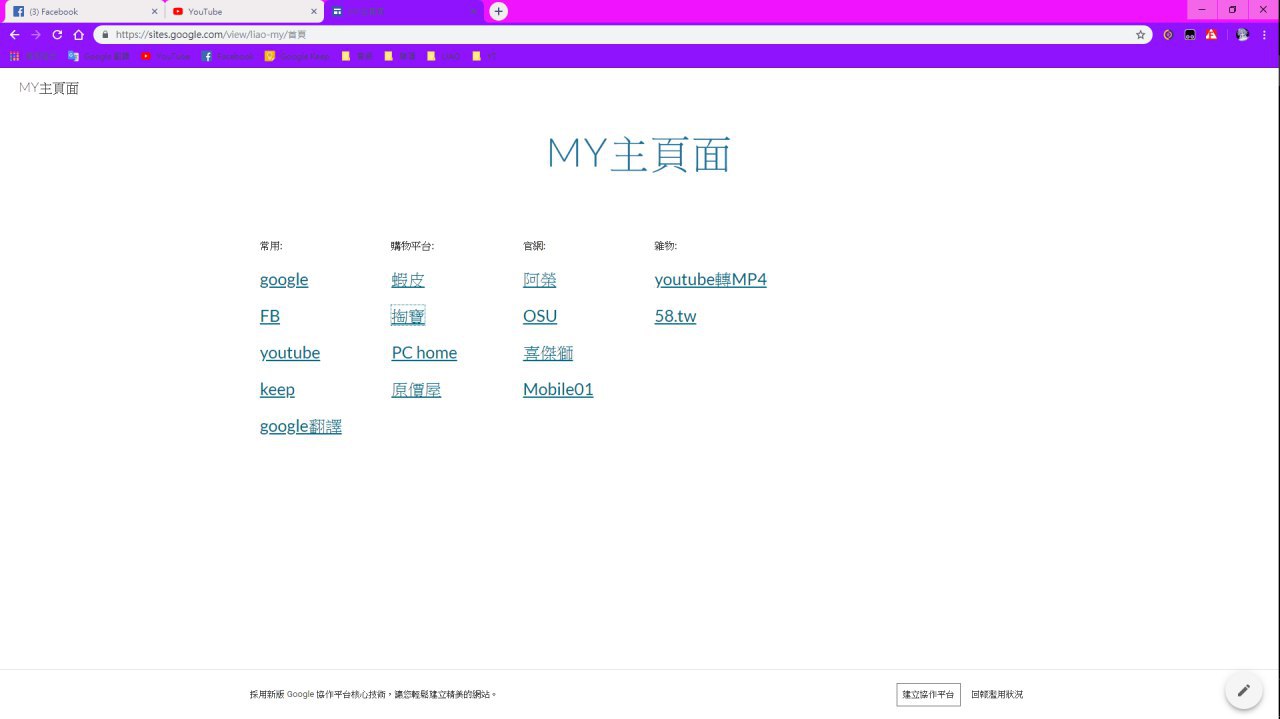
Task: Click the large MY主頁面 page heading
Action: pyautogui.click(x=639, y=154)
